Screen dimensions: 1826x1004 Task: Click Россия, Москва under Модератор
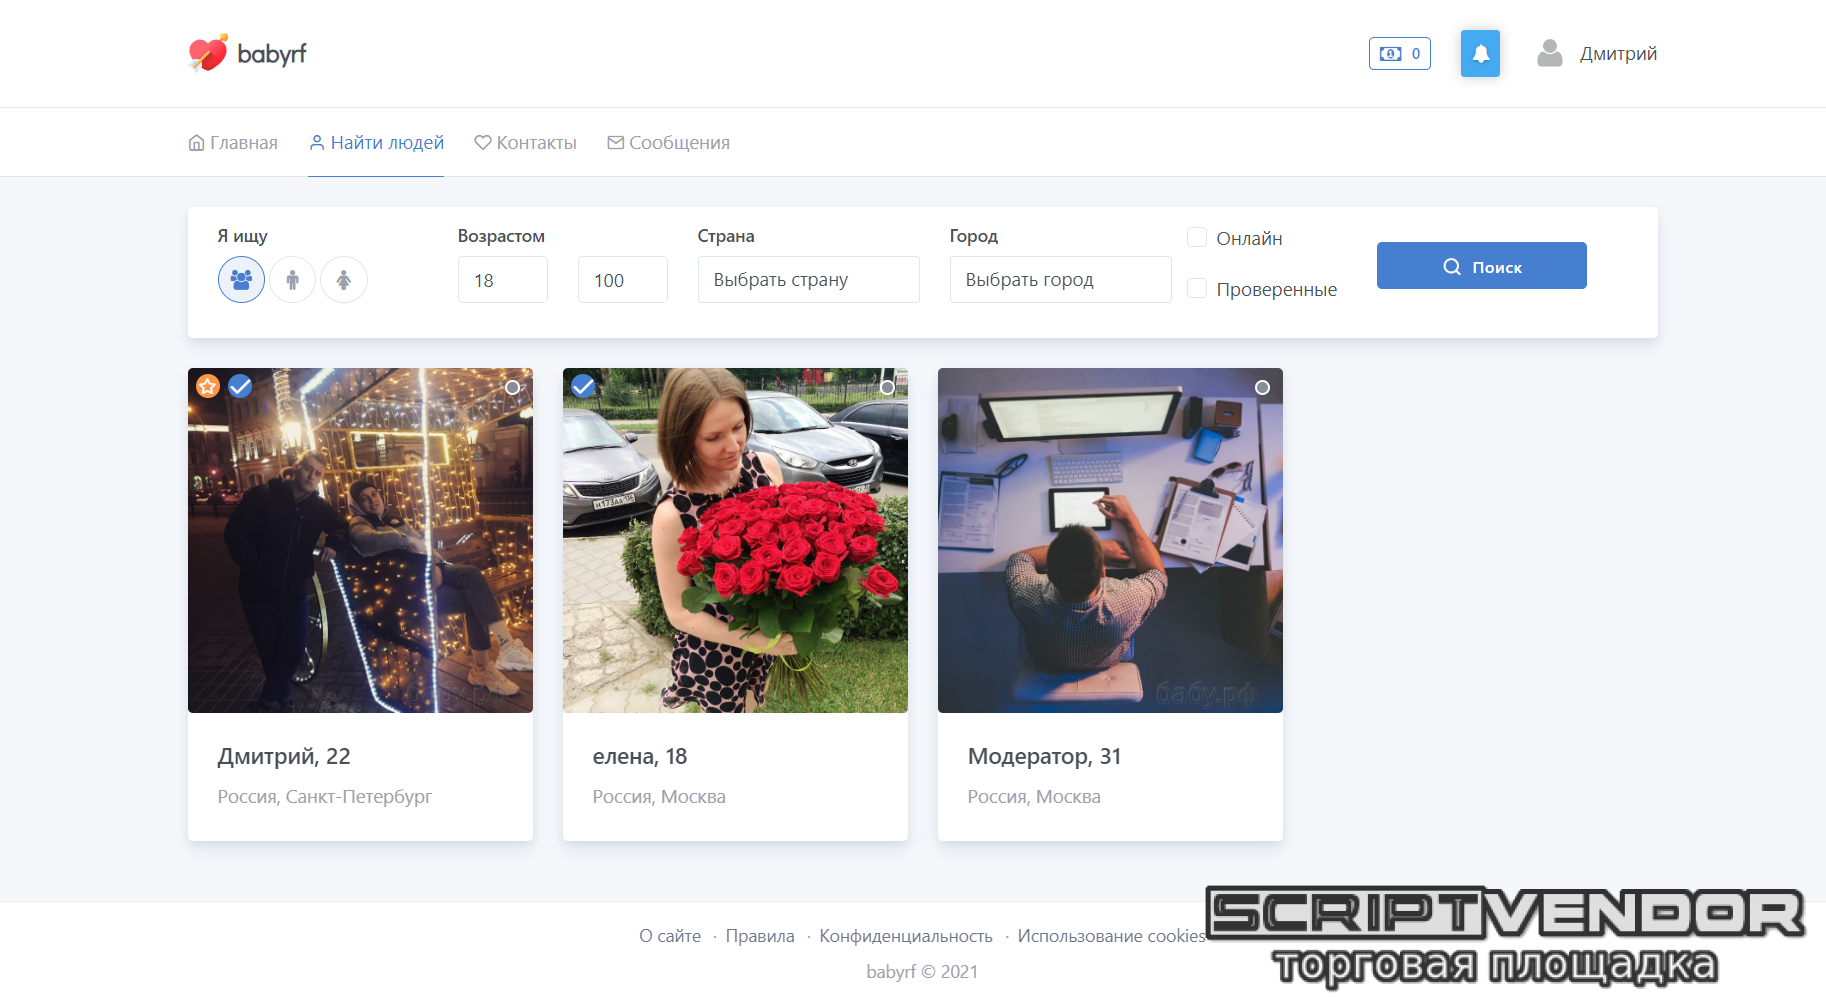tap(1034, 797)
